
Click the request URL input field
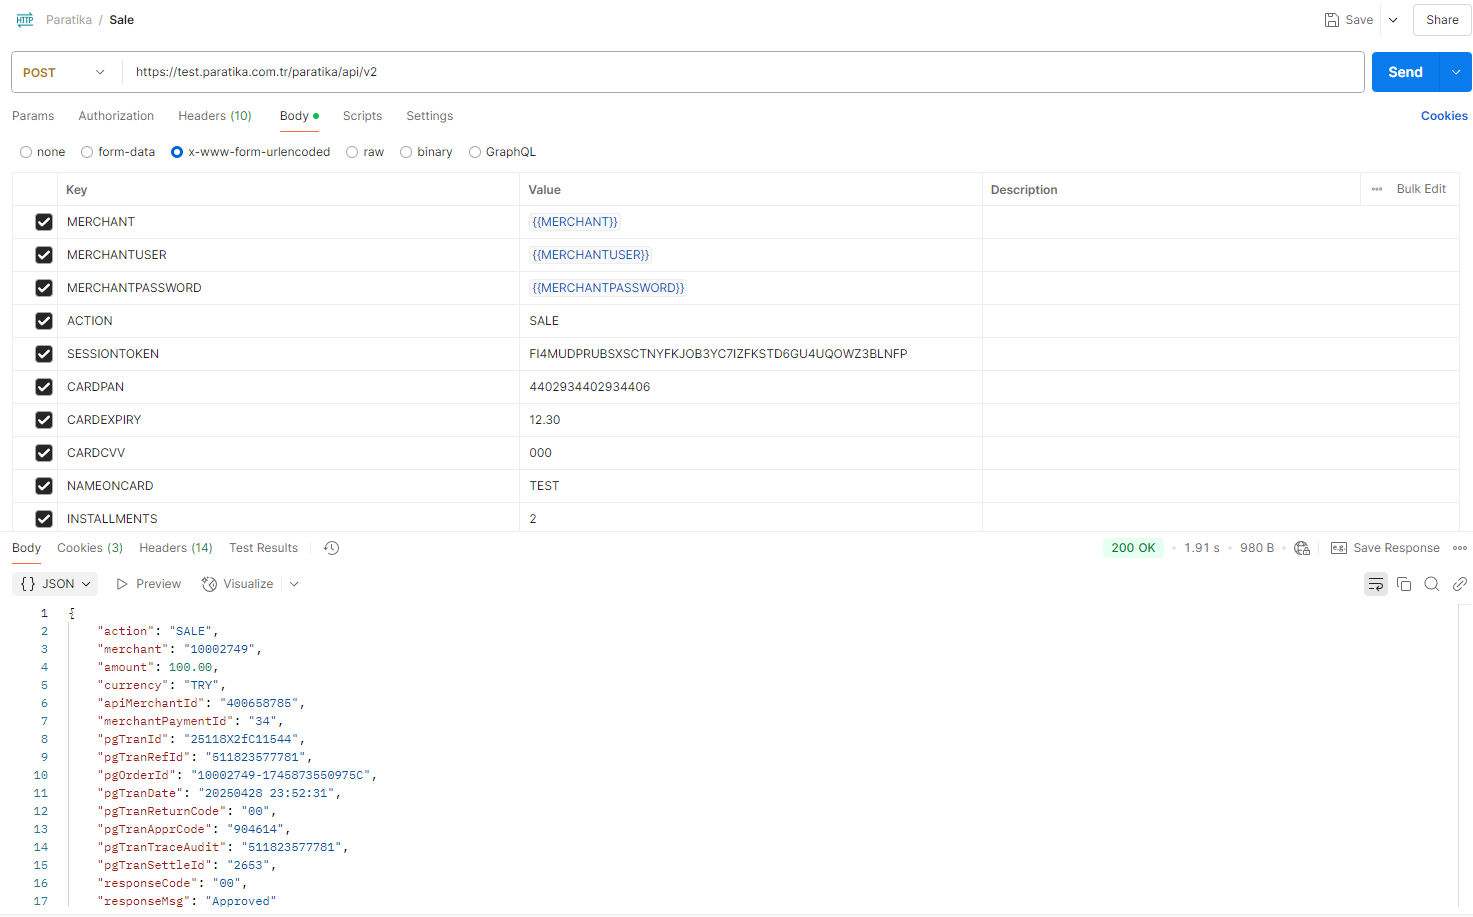(x=740, y=72)
